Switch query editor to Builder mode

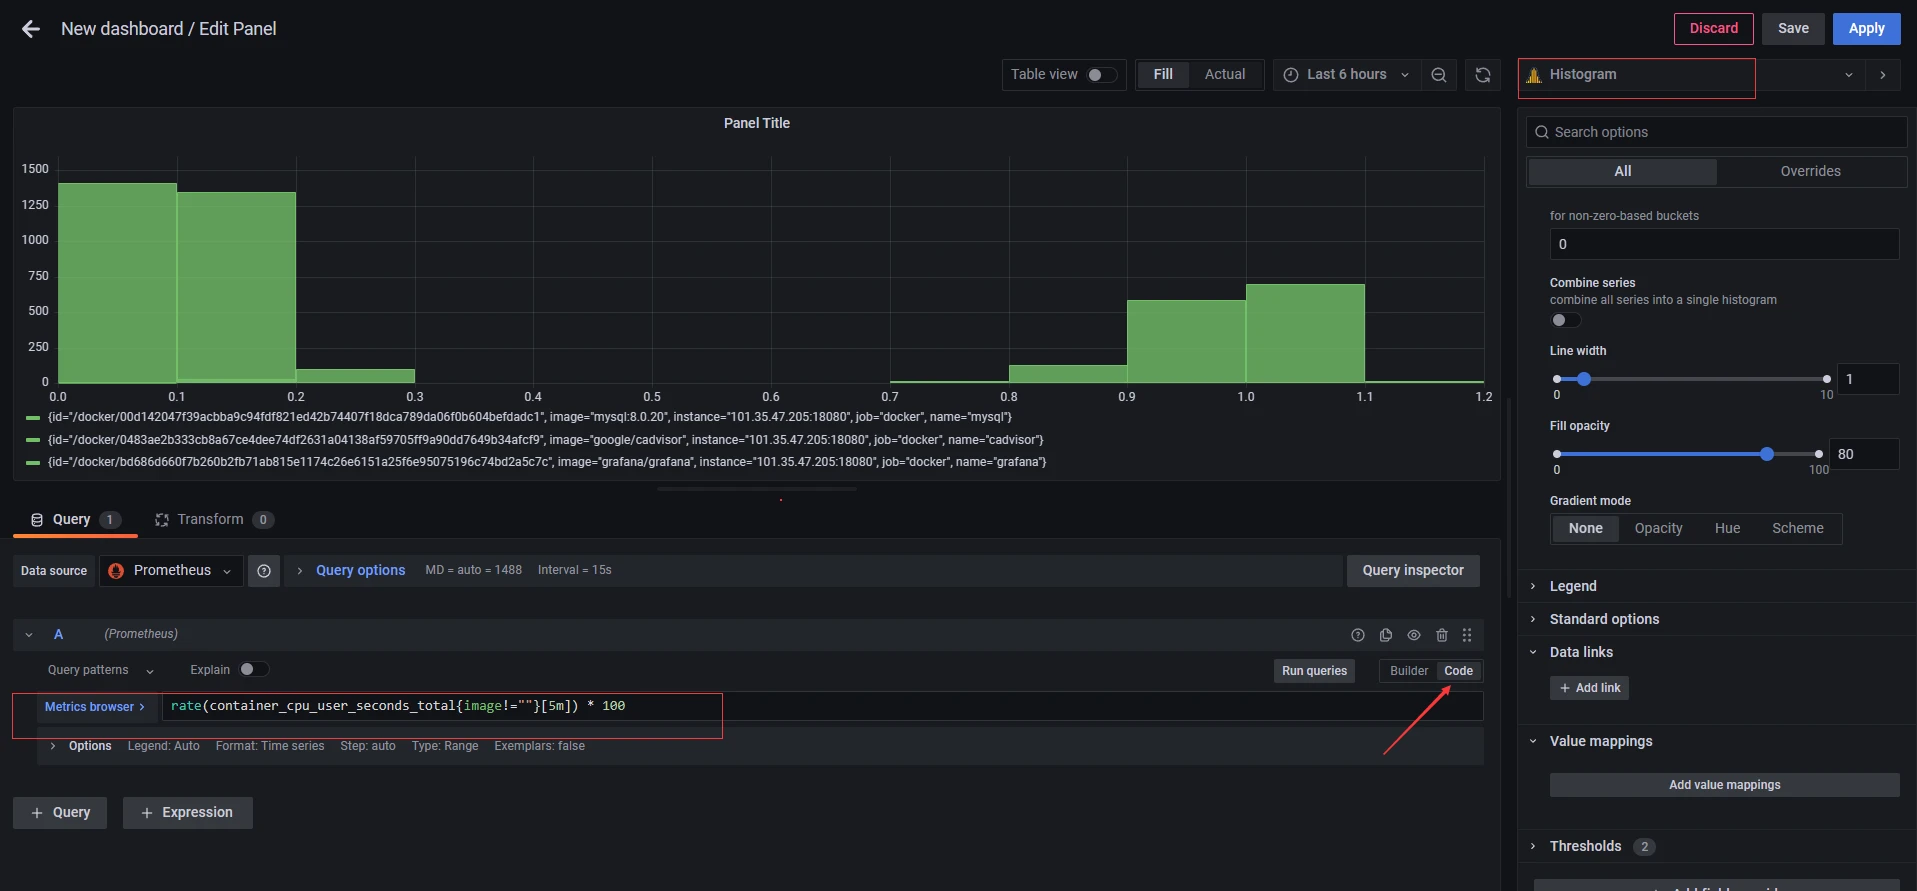point(1409,671)
